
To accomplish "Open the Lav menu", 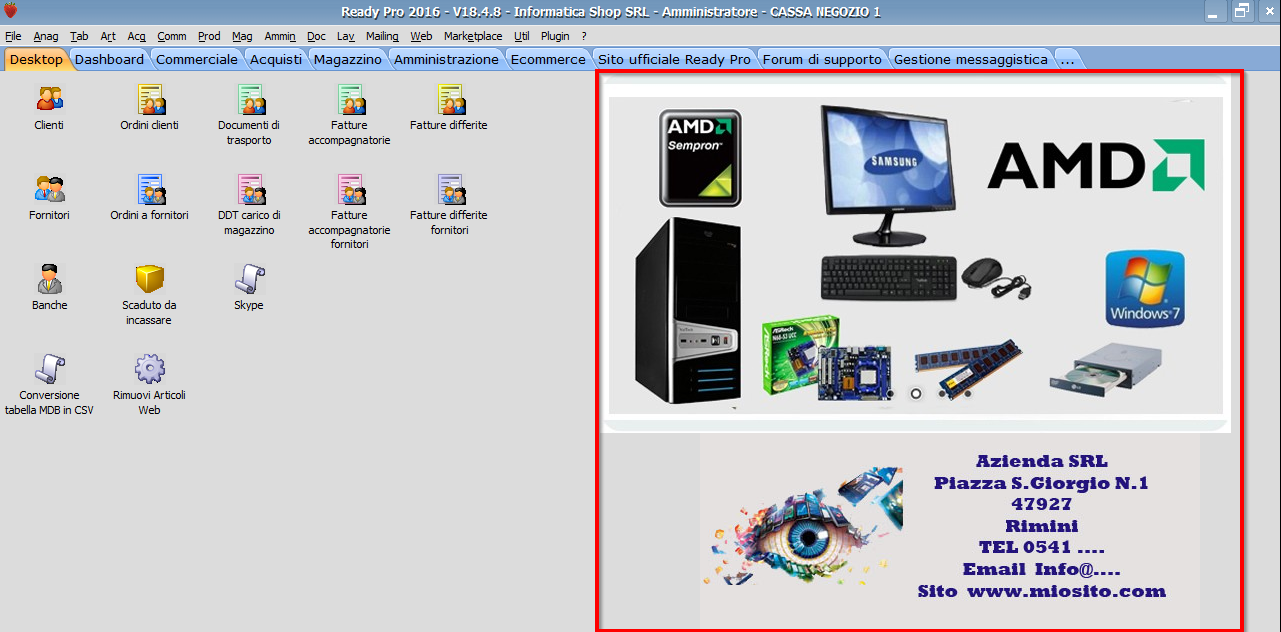I will (346, 36).
